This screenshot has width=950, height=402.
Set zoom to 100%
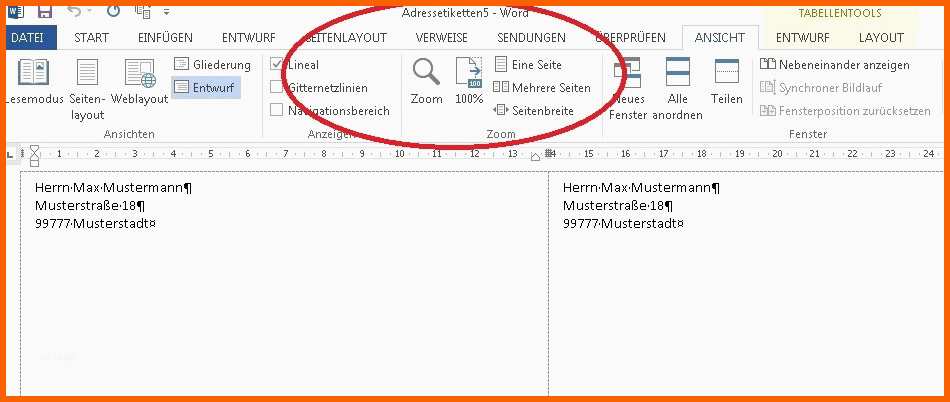coord(469,82)
